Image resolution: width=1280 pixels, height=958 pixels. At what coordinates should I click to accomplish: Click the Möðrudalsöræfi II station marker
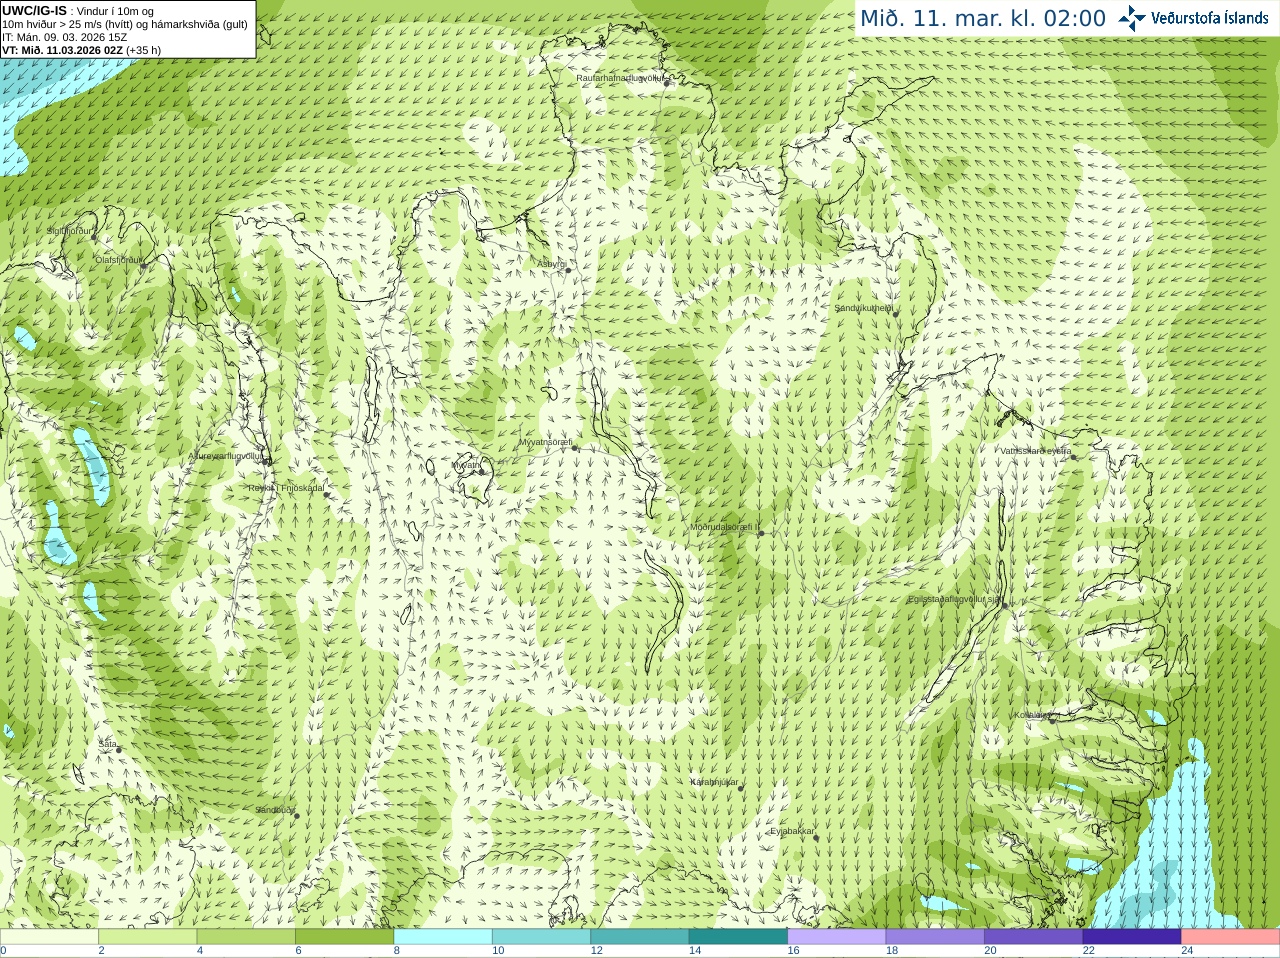pos(761,533)
